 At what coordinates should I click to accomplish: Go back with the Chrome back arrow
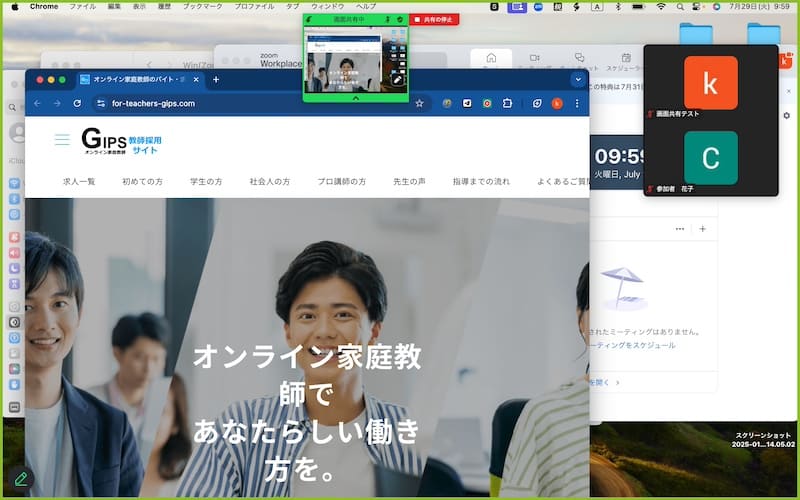pyautogui.click(x=37, y=103)
